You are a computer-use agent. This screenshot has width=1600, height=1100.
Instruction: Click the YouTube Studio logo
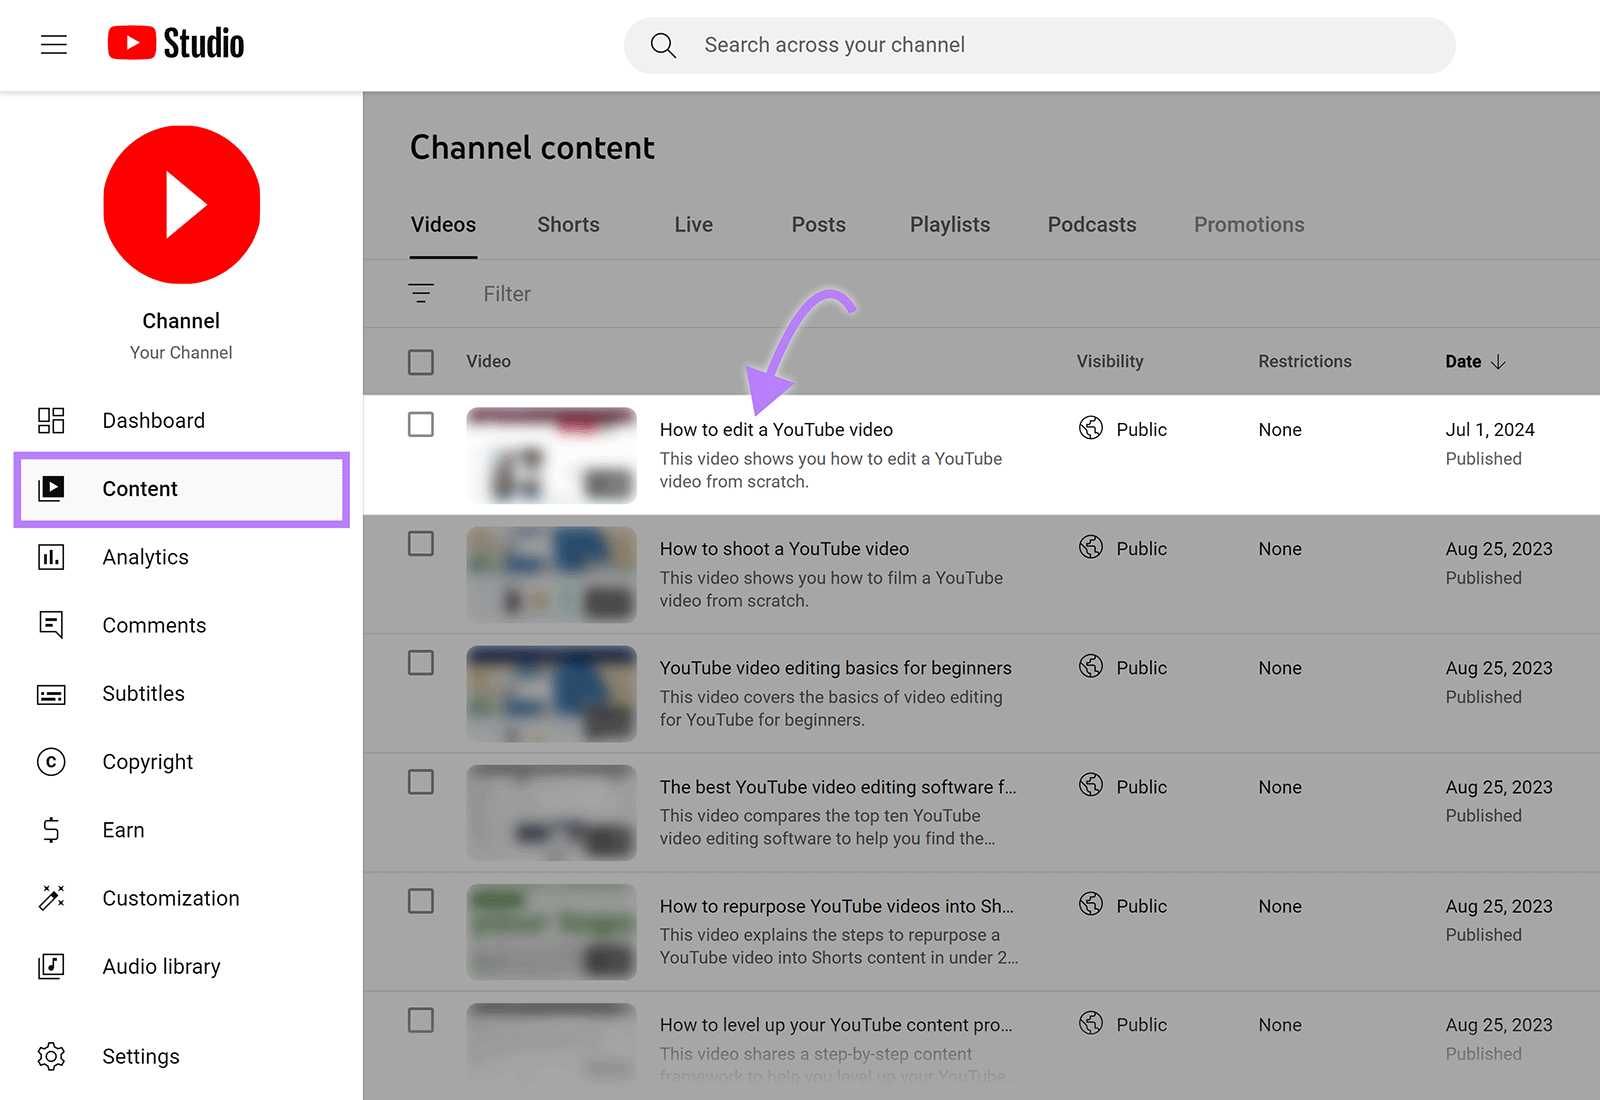(176, 43)
